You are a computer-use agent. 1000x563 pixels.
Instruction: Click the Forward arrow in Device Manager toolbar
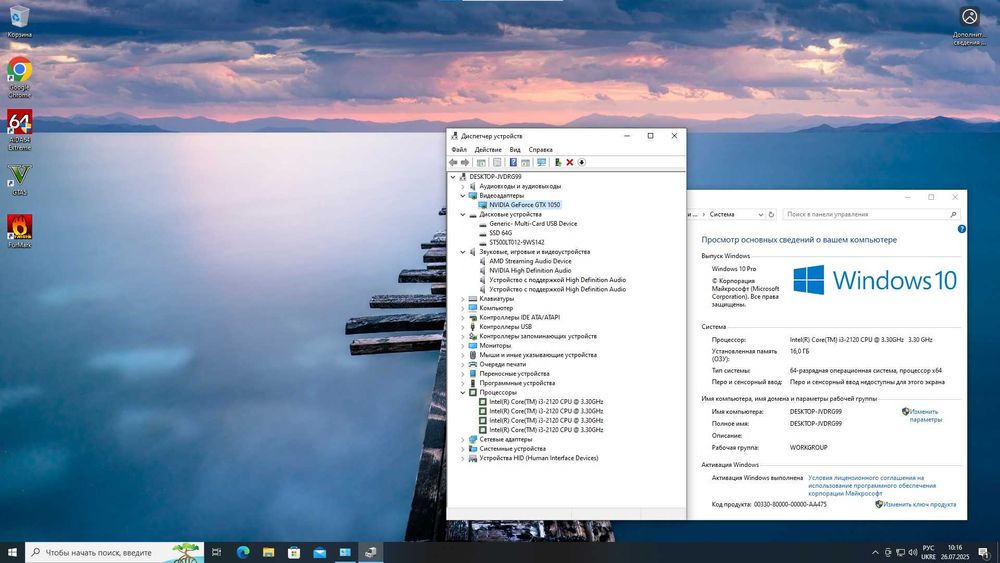[x=465, y=163]
